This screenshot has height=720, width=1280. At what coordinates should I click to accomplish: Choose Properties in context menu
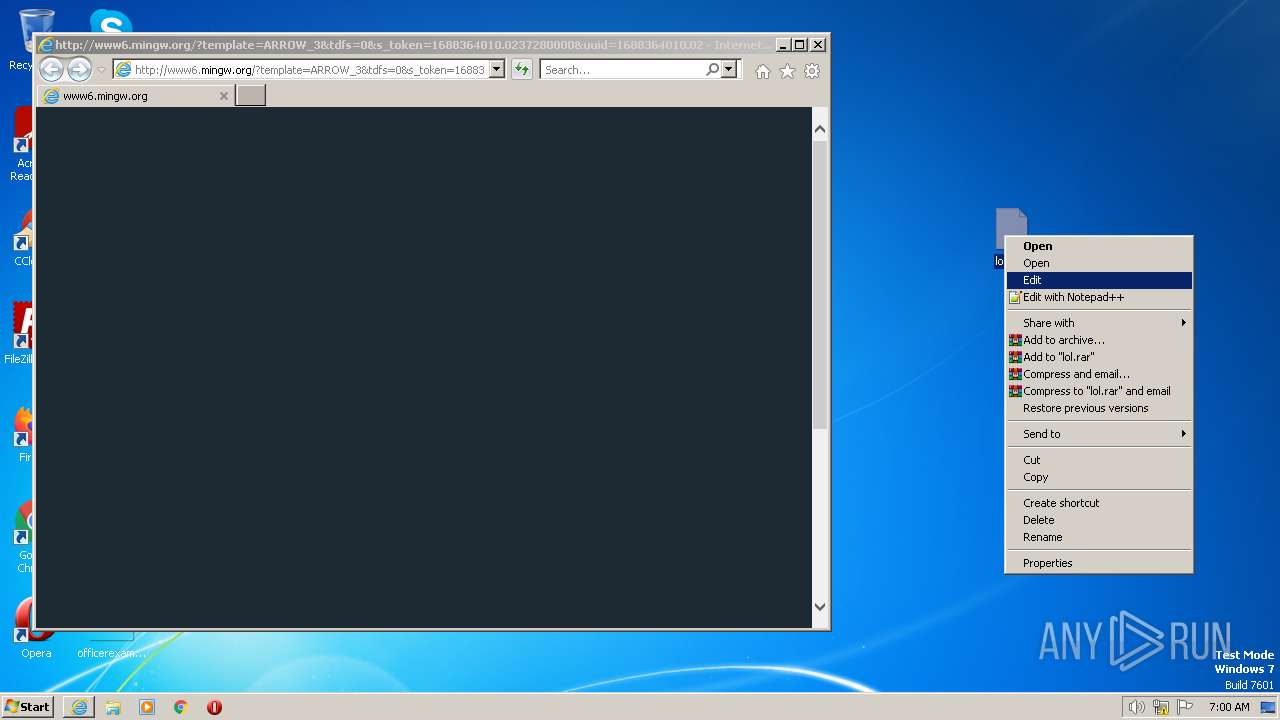point(1099,563)
